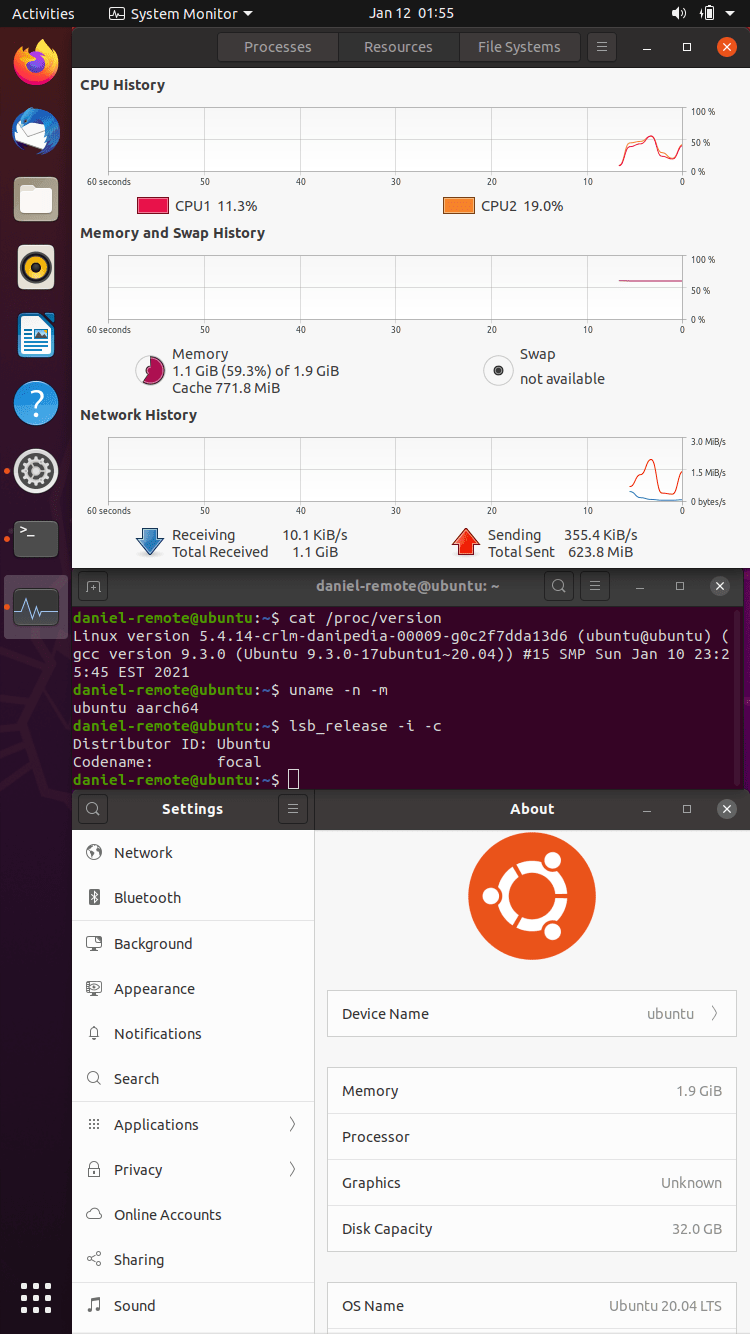Switch to the Processes tab

coord(277,47)
